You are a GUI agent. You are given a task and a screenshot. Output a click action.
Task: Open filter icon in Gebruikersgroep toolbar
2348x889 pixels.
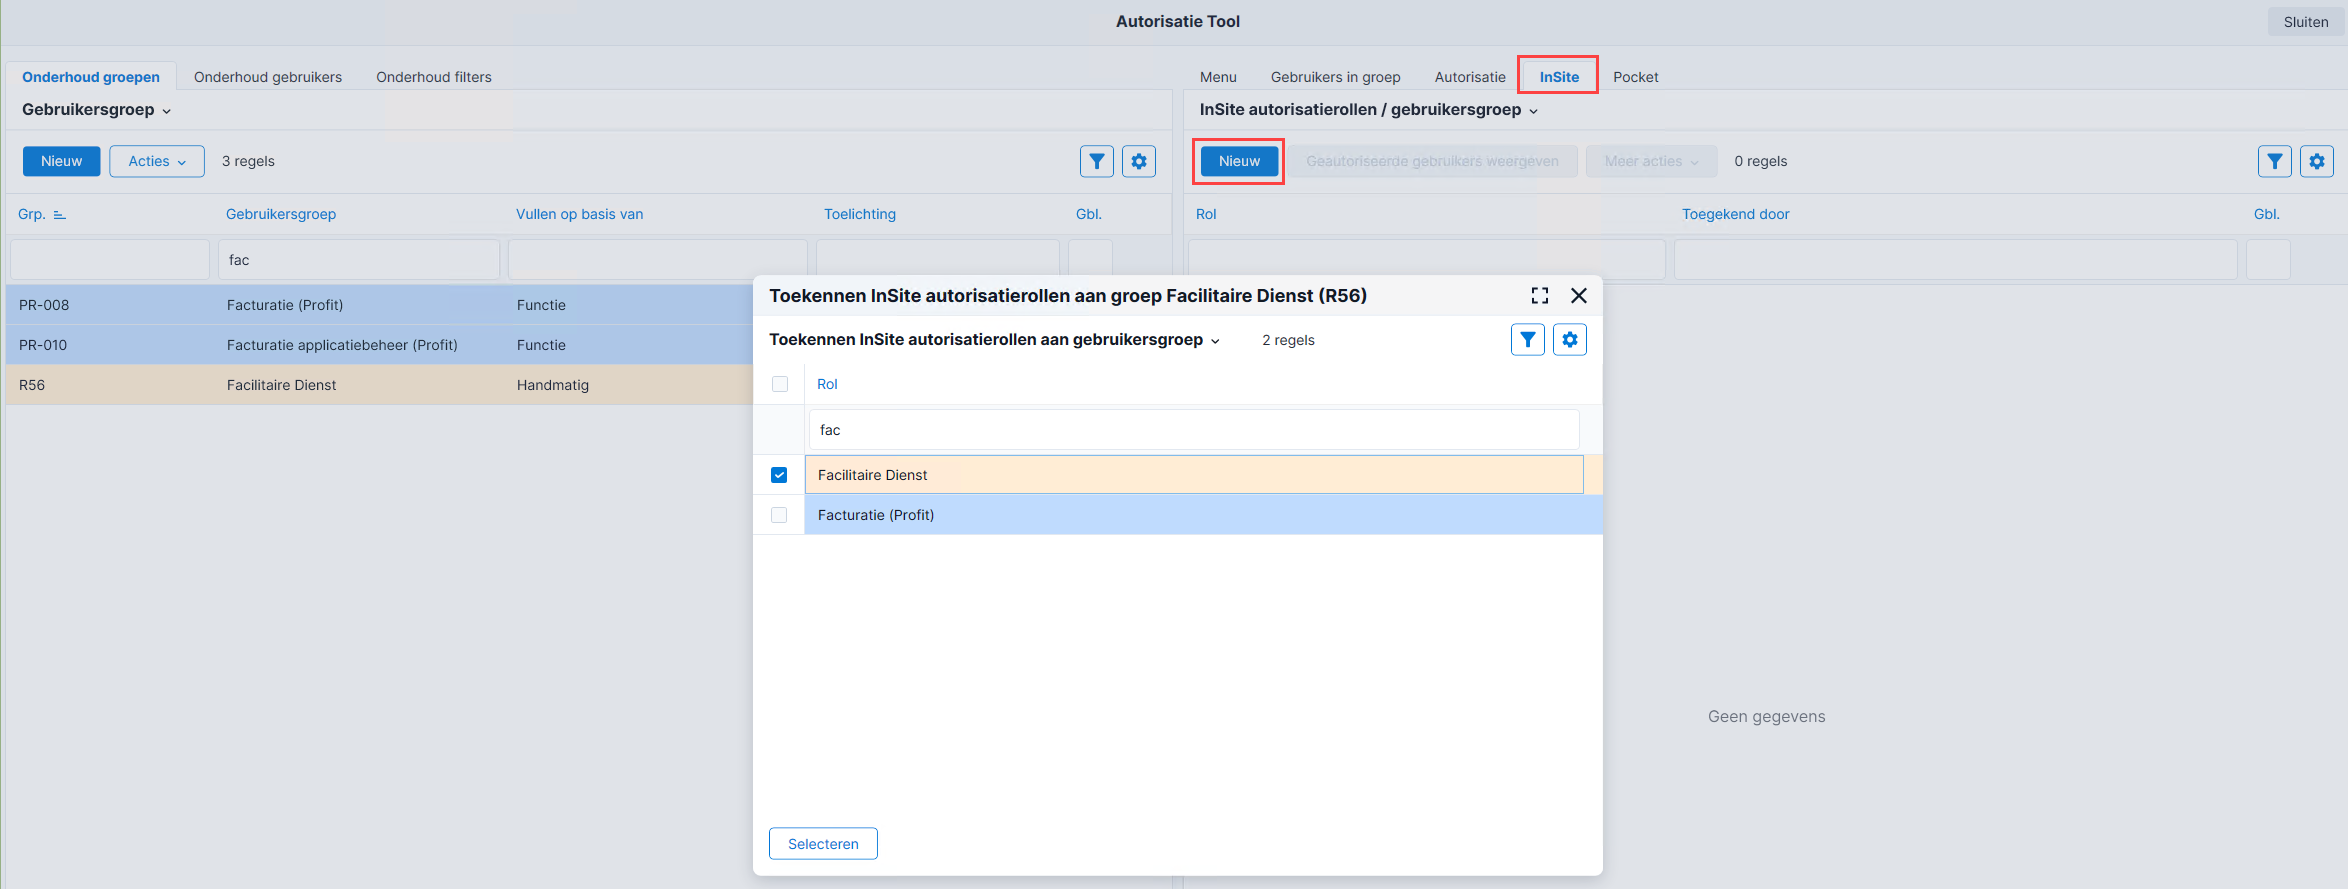click(1097, 161)
